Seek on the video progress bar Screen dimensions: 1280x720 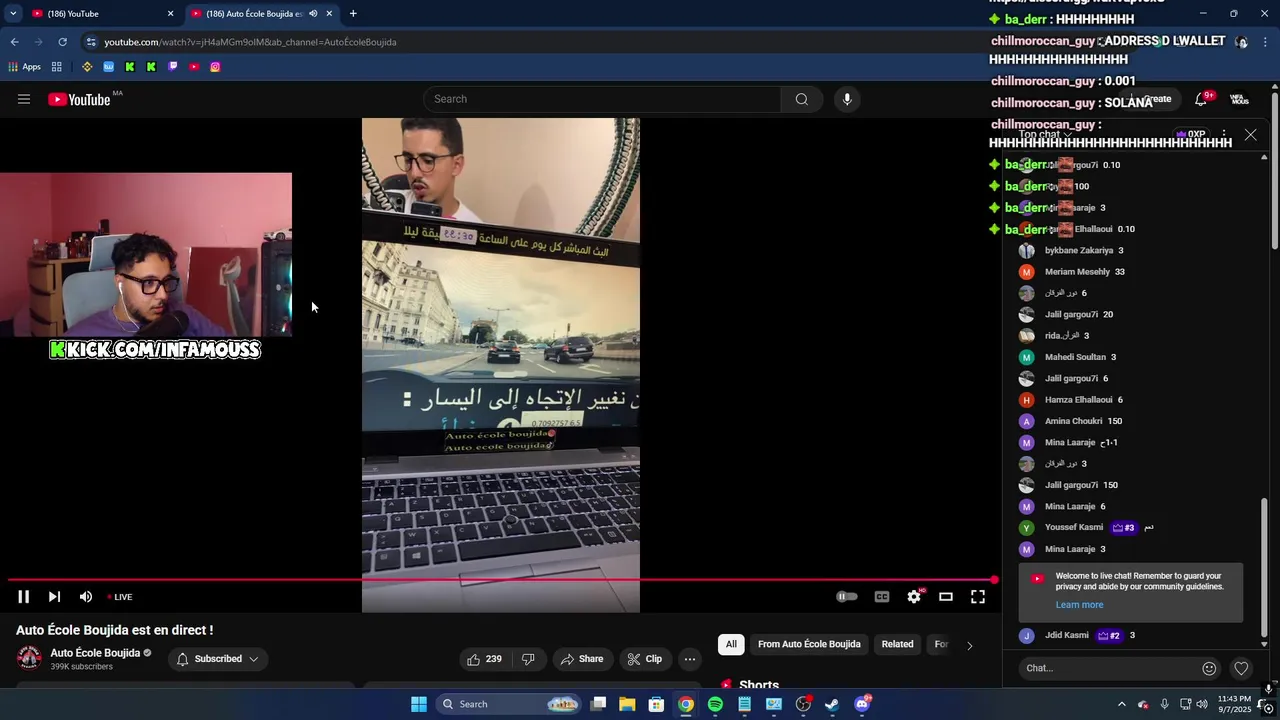500,580
